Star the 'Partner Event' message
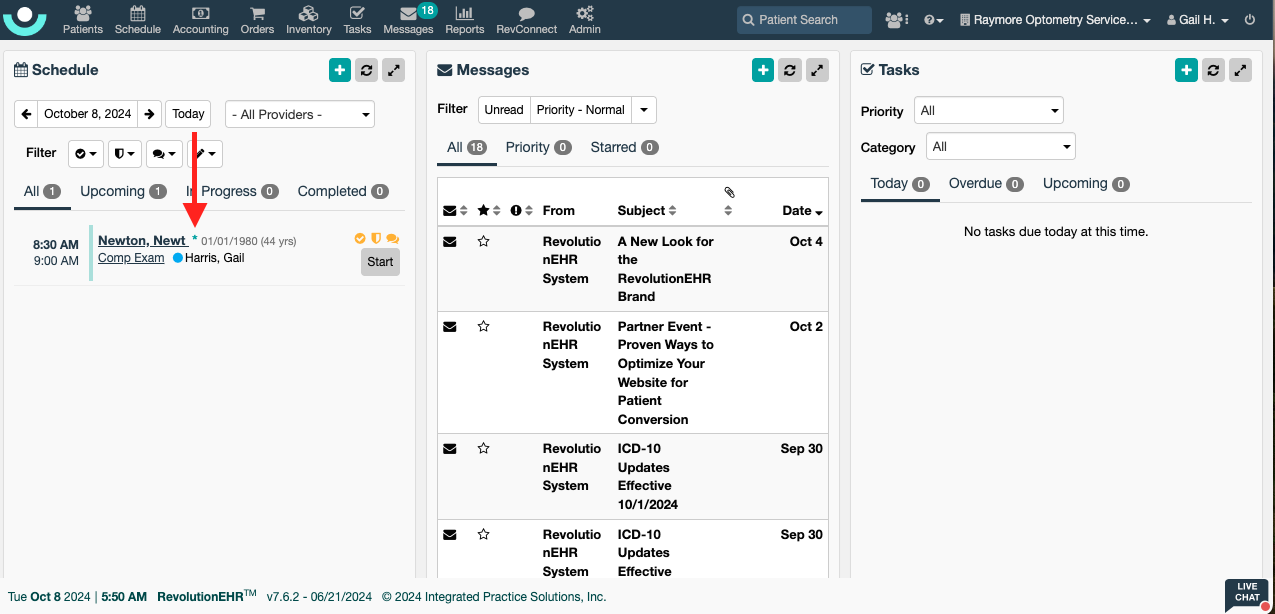Viewport: 1275px width, 614px height. pyautogui.click(x=484, y=326)
